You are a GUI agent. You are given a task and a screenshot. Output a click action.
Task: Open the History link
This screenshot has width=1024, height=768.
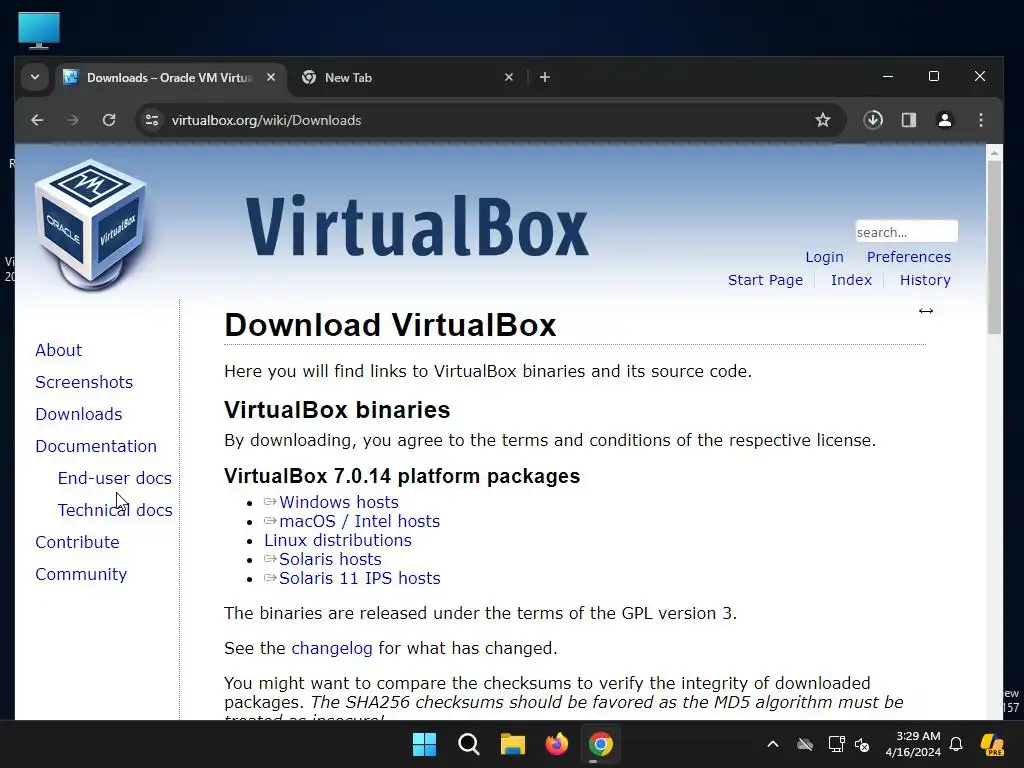[x=925, y=280]
